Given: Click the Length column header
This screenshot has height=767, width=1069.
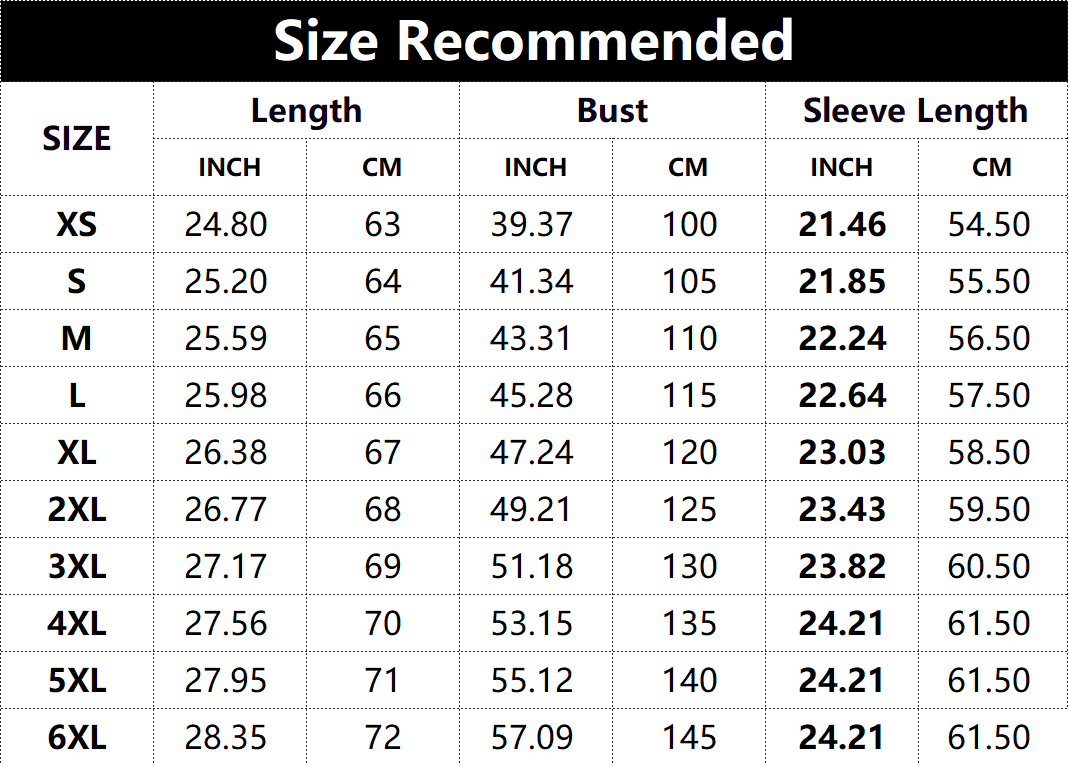Looking at the screenshot, I should point(306,111).
